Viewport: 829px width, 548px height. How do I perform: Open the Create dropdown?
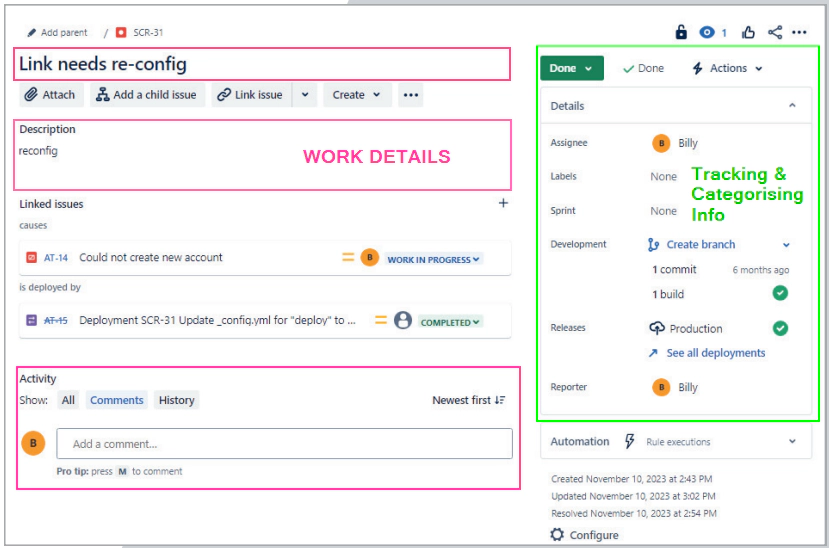357,95
